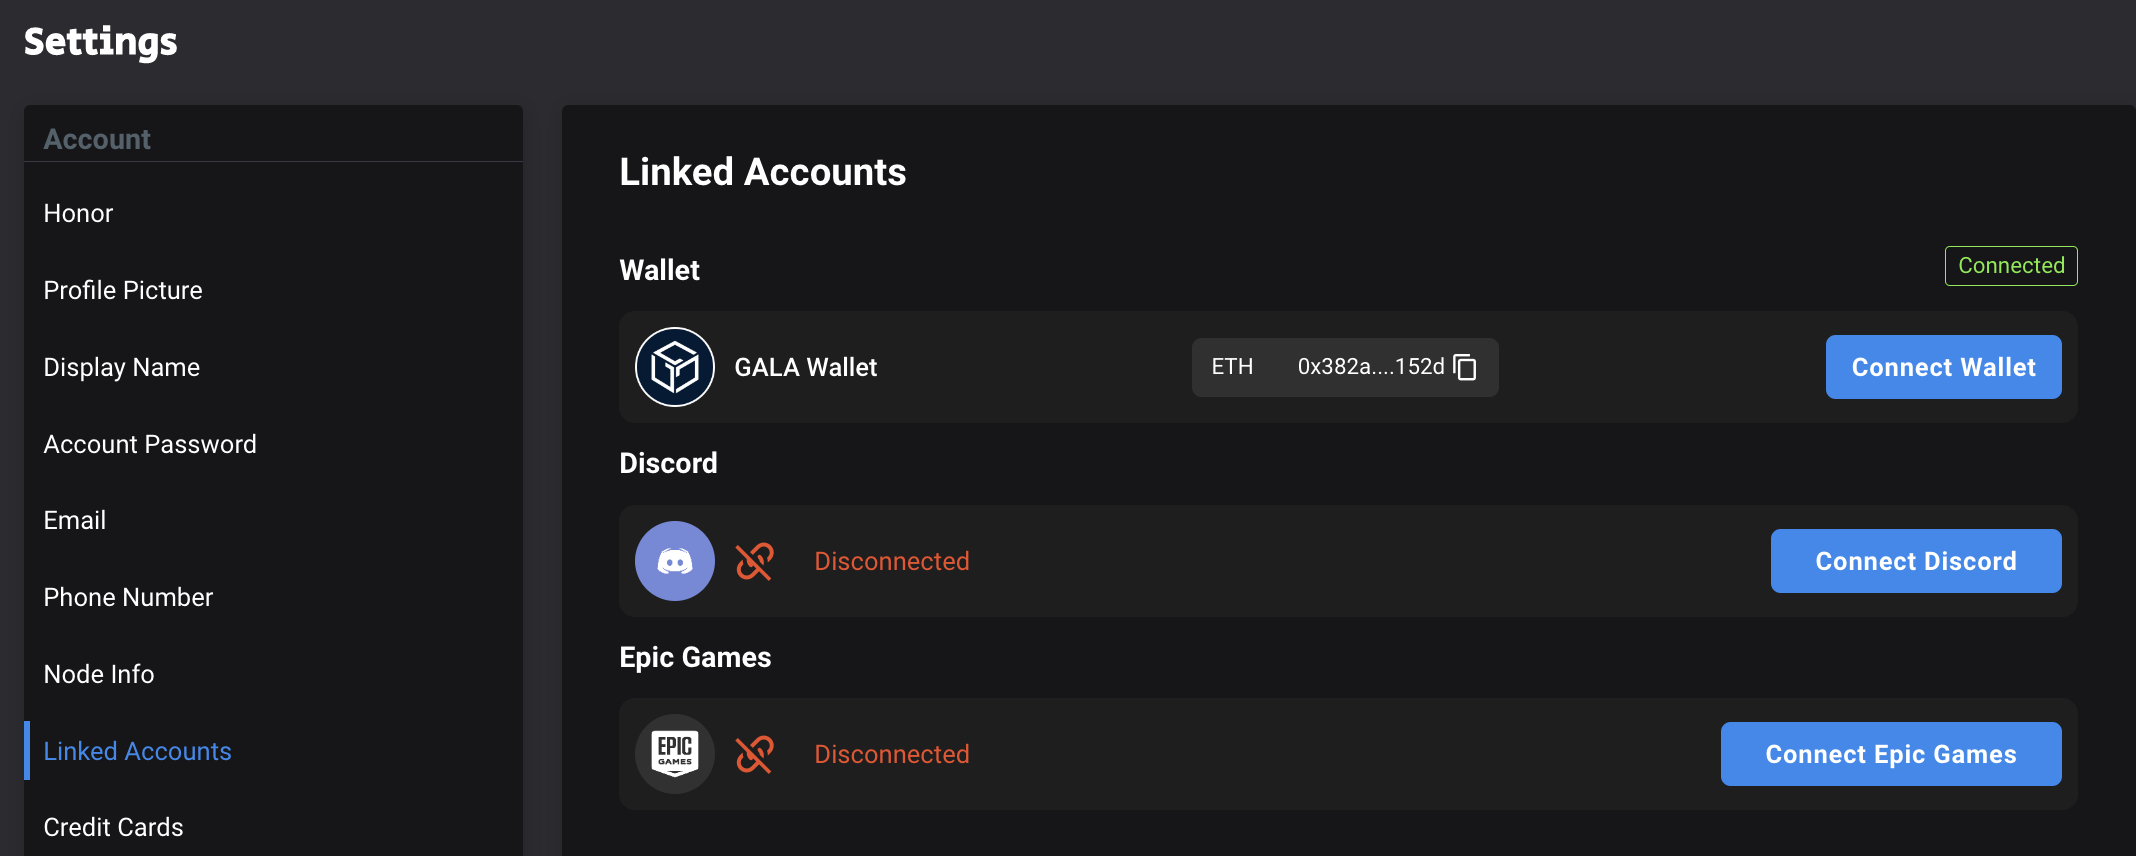Go to Display Name settings

coord(122,367)
